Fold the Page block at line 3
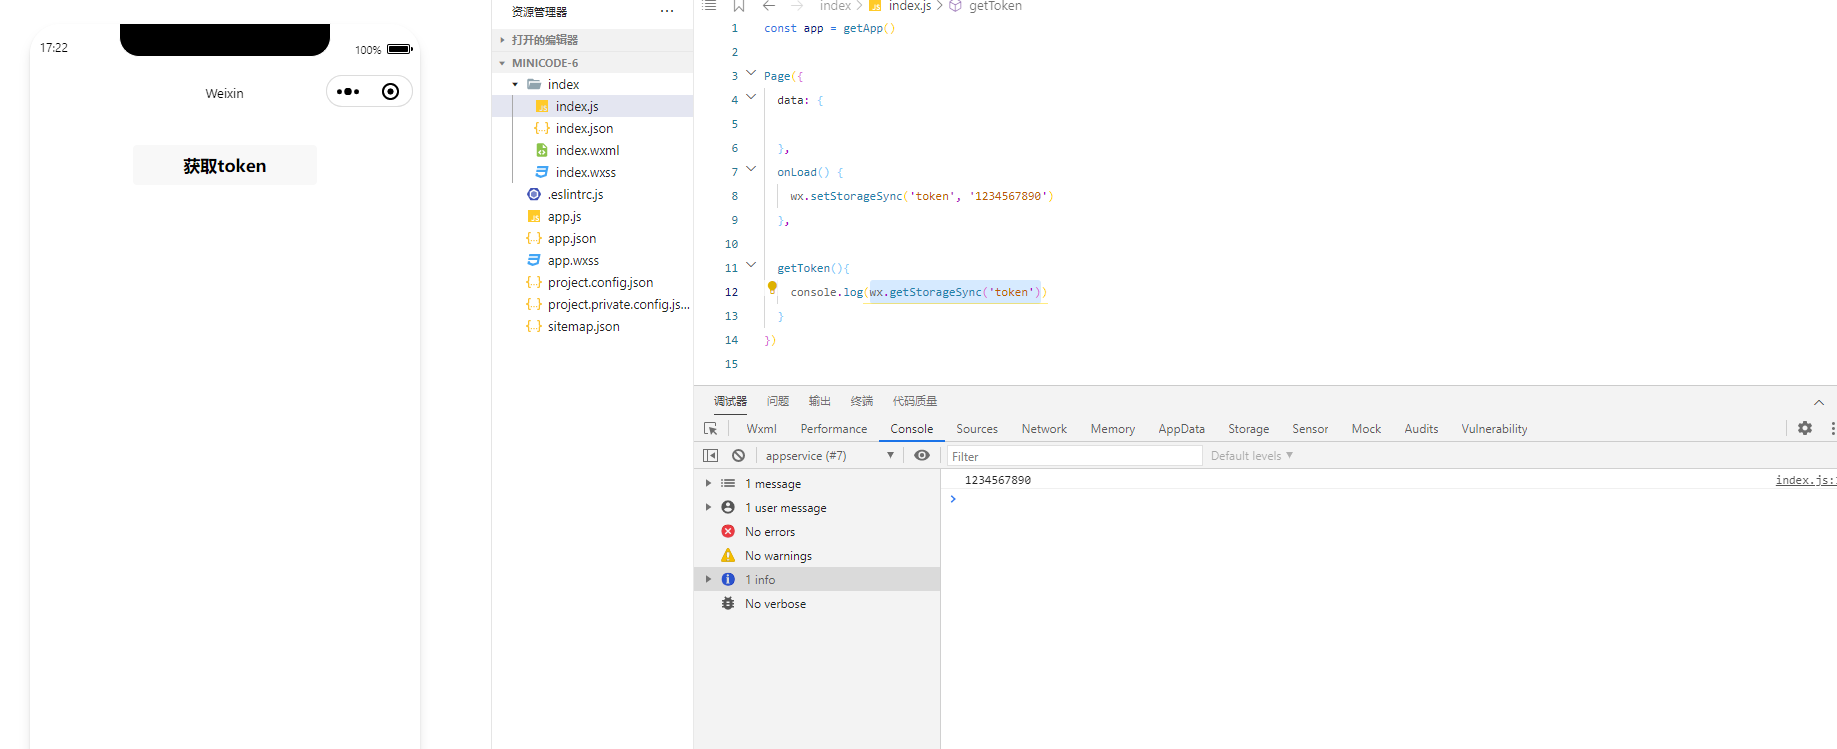This screenshot has width=1837, height=749. pos(751,73)
